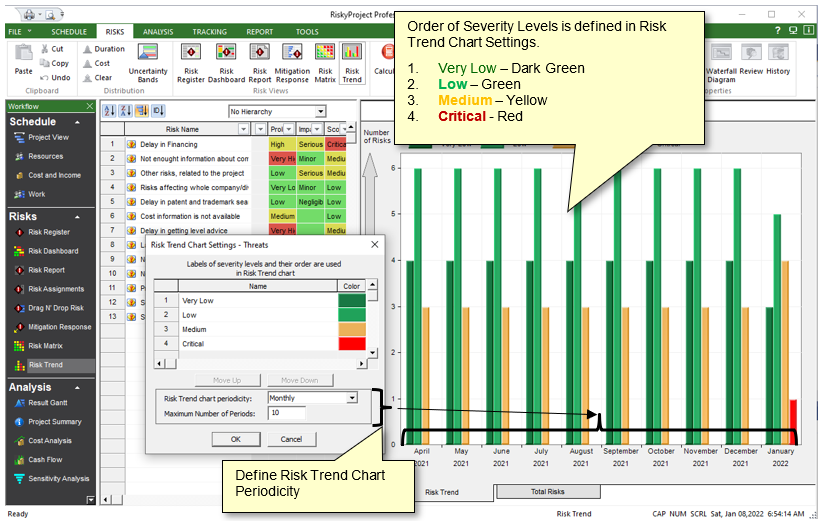Switch to the ANALYSIS ribbon tab
This screenshot has width=822, height=521.
coord(158,31)
